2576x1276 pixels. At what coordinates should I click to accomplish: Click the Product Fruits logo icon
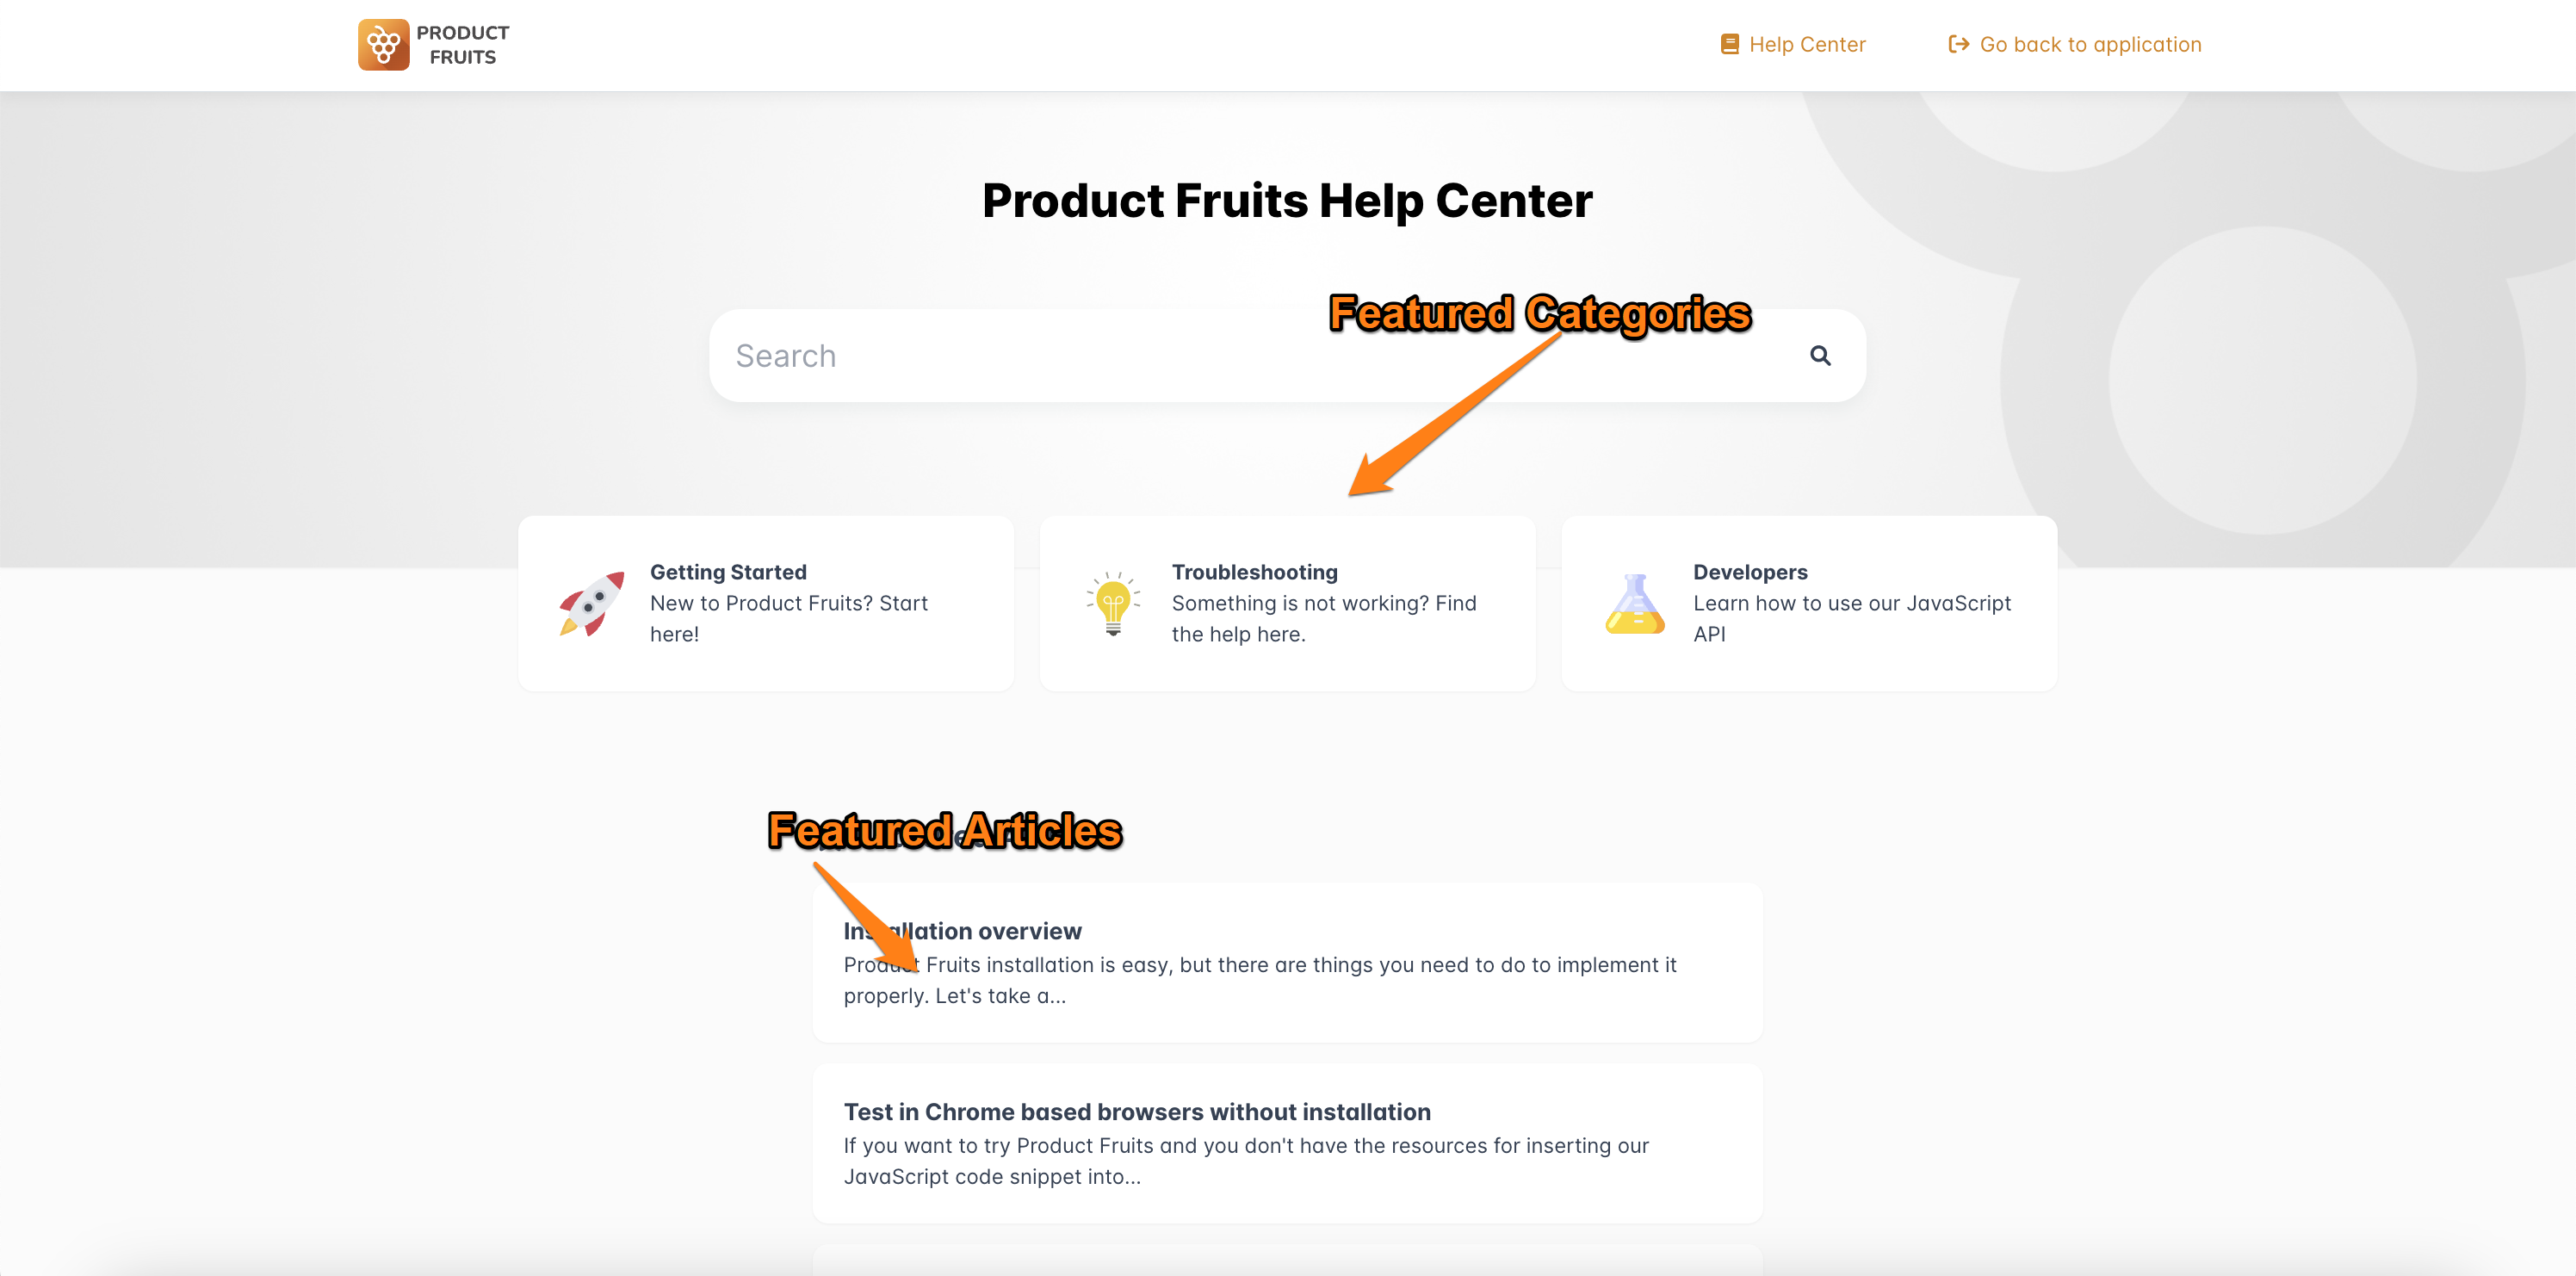383,44
